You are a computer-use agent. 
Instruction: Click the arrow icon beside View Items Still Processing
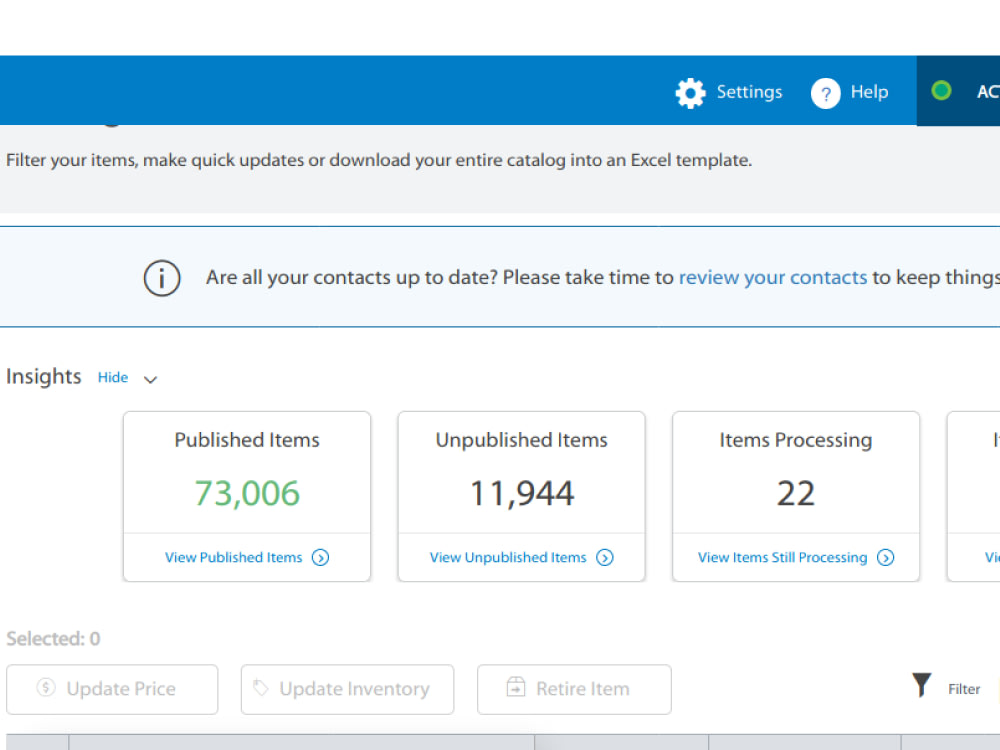[886, 558]
